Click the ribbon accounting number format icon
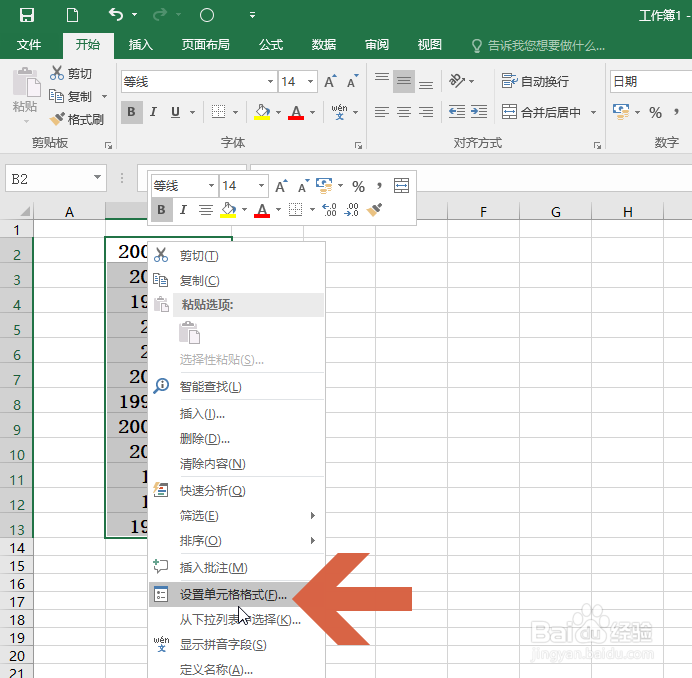Image resolution: width=692 pixels, height=678 pixels. (621, 112)
